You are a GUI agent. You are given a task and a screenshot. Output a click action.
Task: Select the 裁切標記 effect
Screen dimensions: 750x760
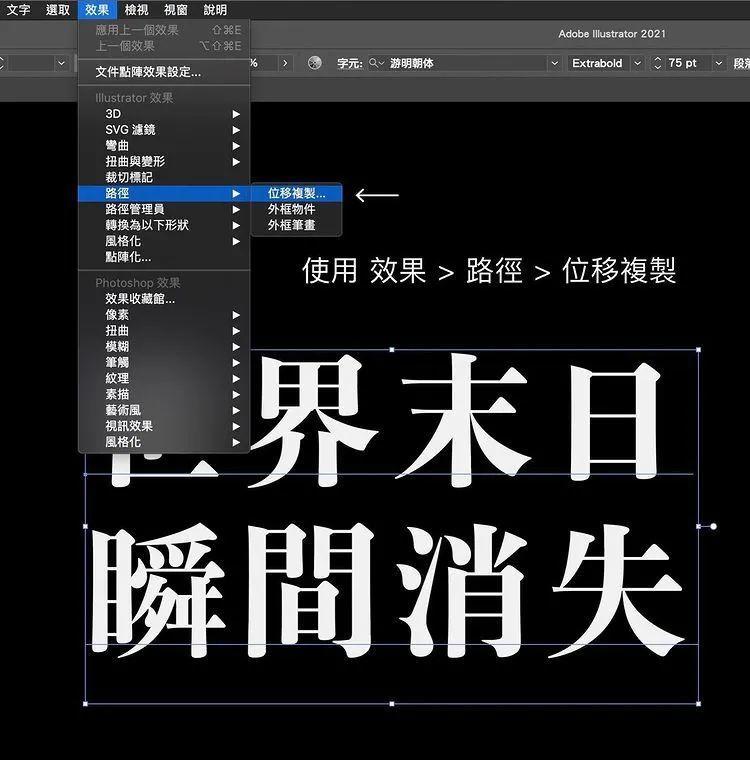129,177
